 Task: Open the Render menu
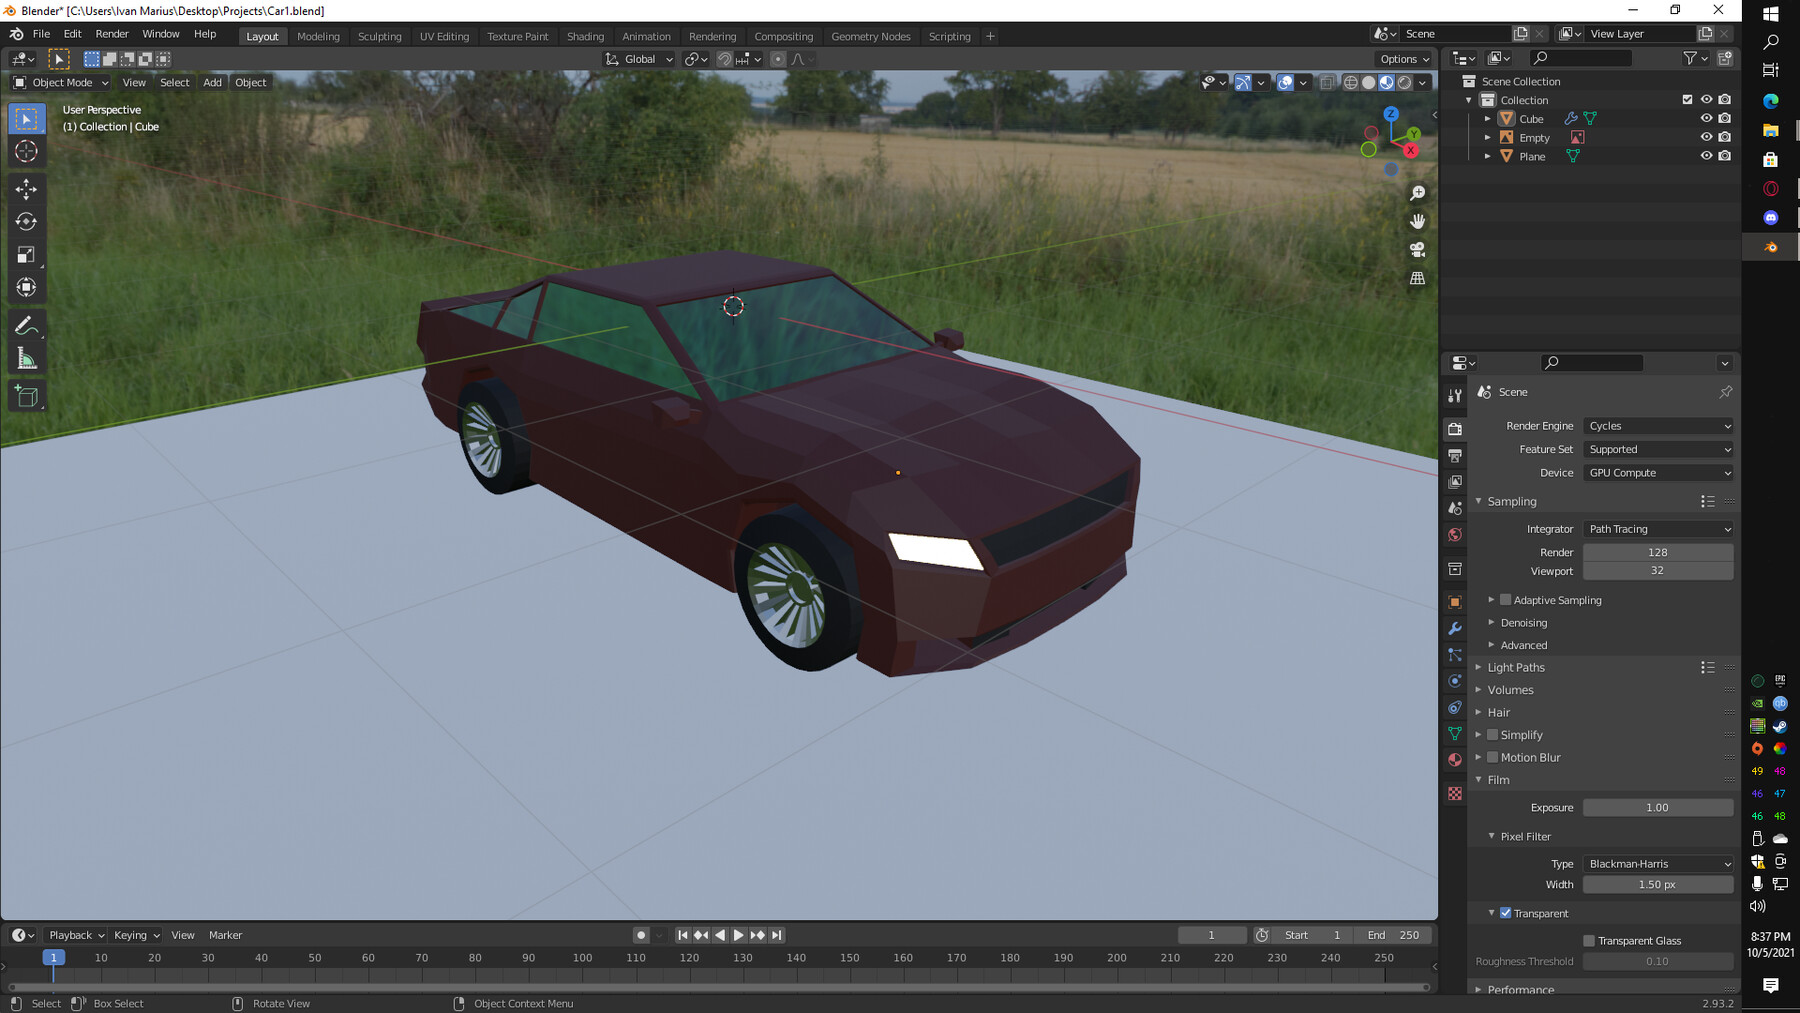click(112, 33)
